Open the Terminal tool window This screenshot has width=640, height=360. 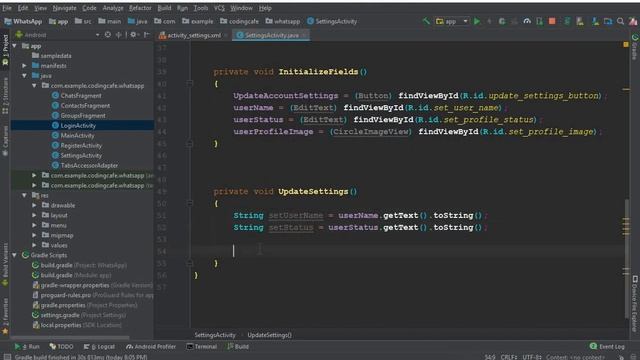[x=202, y=347]
